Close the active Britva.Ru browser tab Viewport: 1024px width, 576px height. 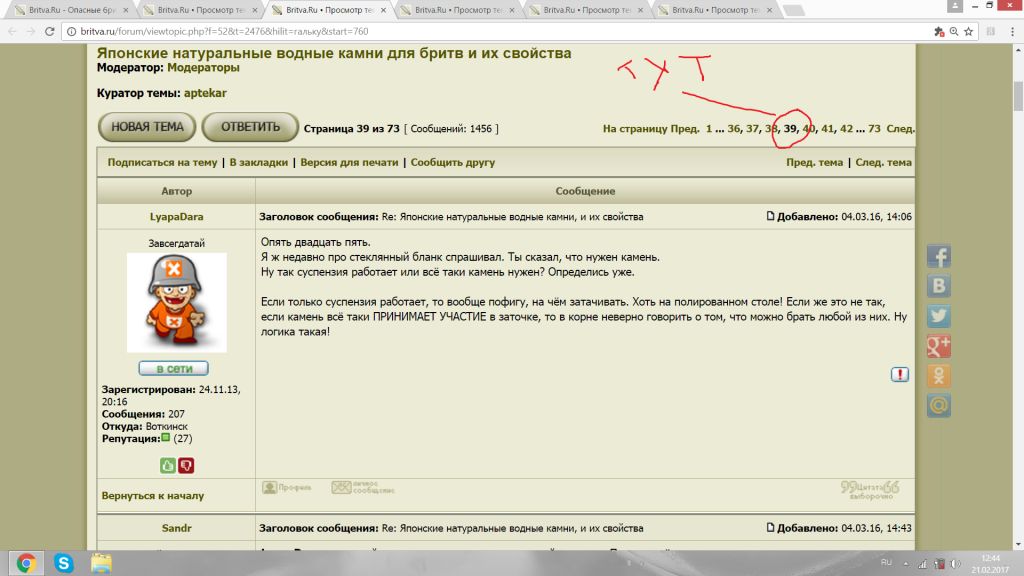(384, 9)
